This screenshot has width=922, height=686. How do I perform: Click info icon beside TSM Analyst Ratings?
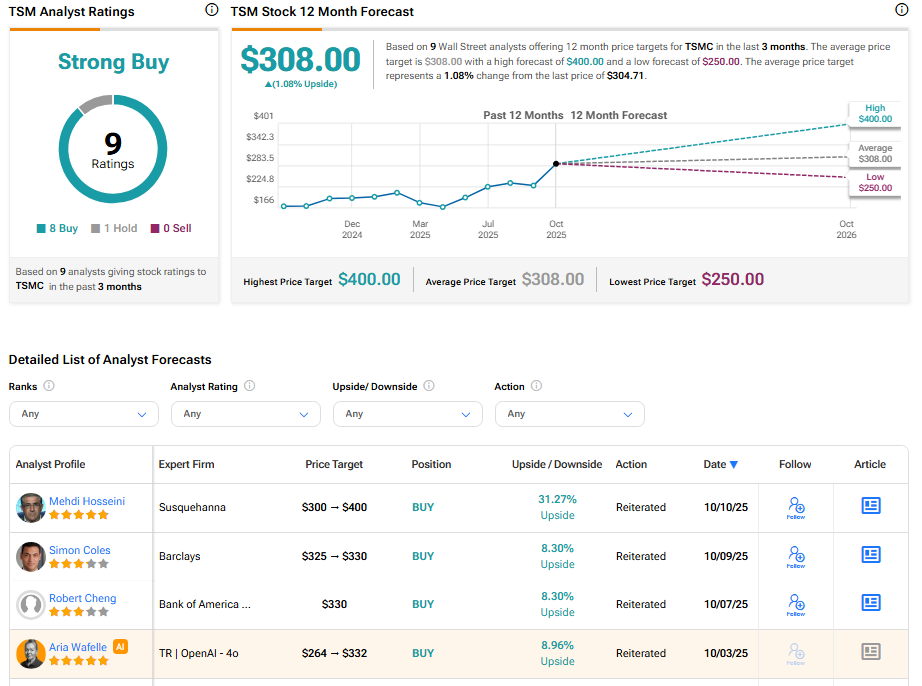coord(211,10)
